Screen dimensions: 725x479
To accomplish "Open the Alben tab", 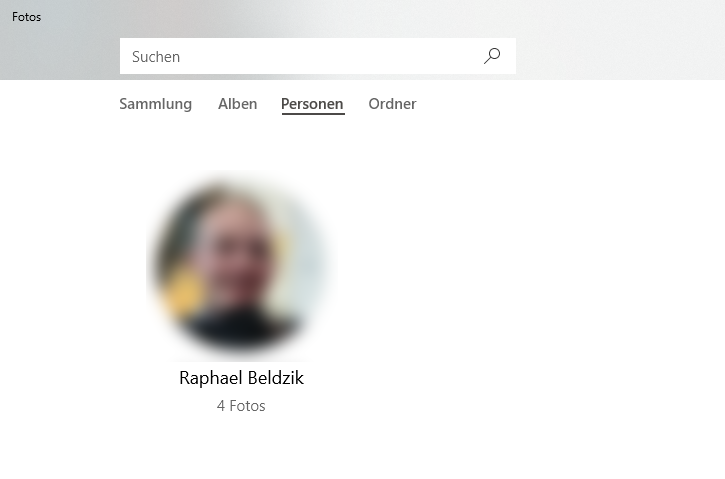I will (238, 104).
